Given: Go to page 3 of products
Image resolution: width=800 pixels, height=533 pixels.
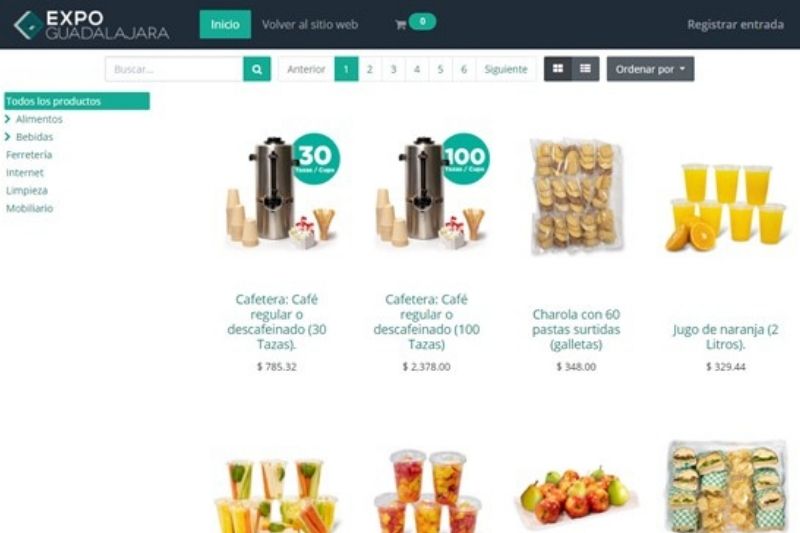Looking at the screenshot, I should tap(393, 69).
